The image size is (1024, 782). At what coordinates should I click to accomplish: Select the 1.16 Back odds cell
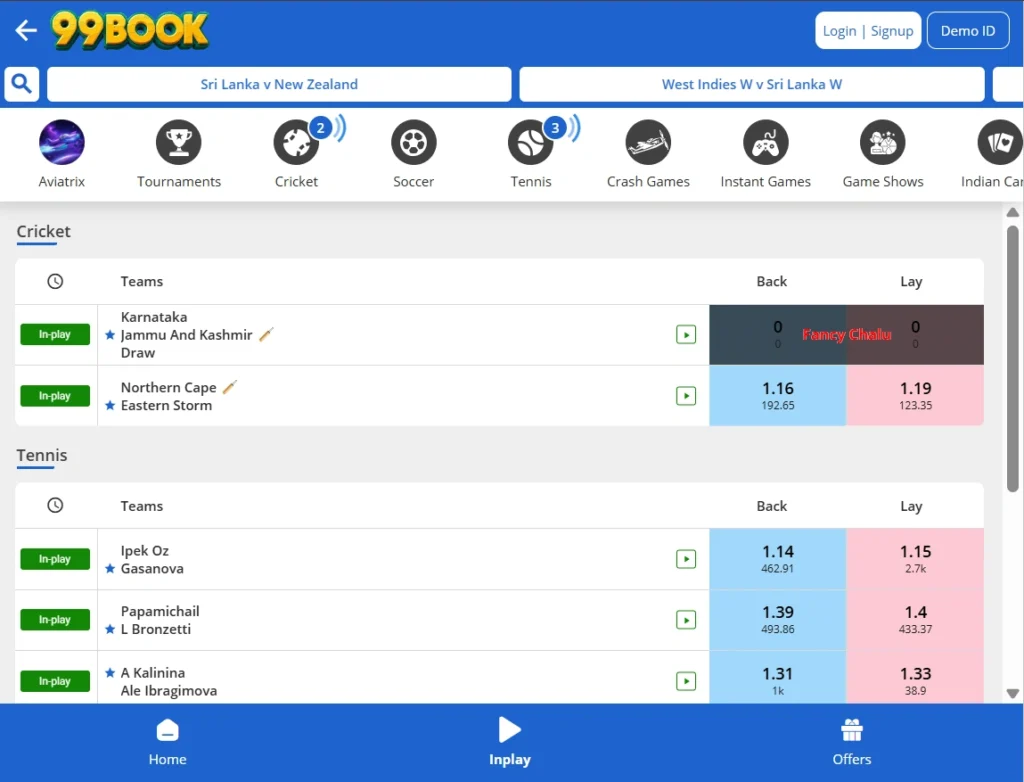(x=777, y=395)
